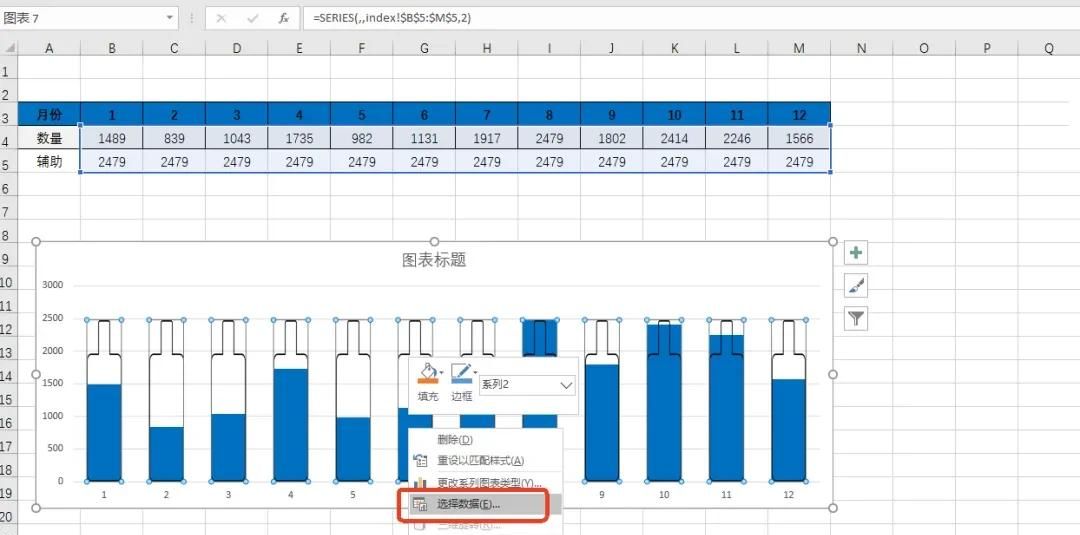Expand the Outline color dropdown arrow
This screenshot has height=535, width=1080.
474,373
